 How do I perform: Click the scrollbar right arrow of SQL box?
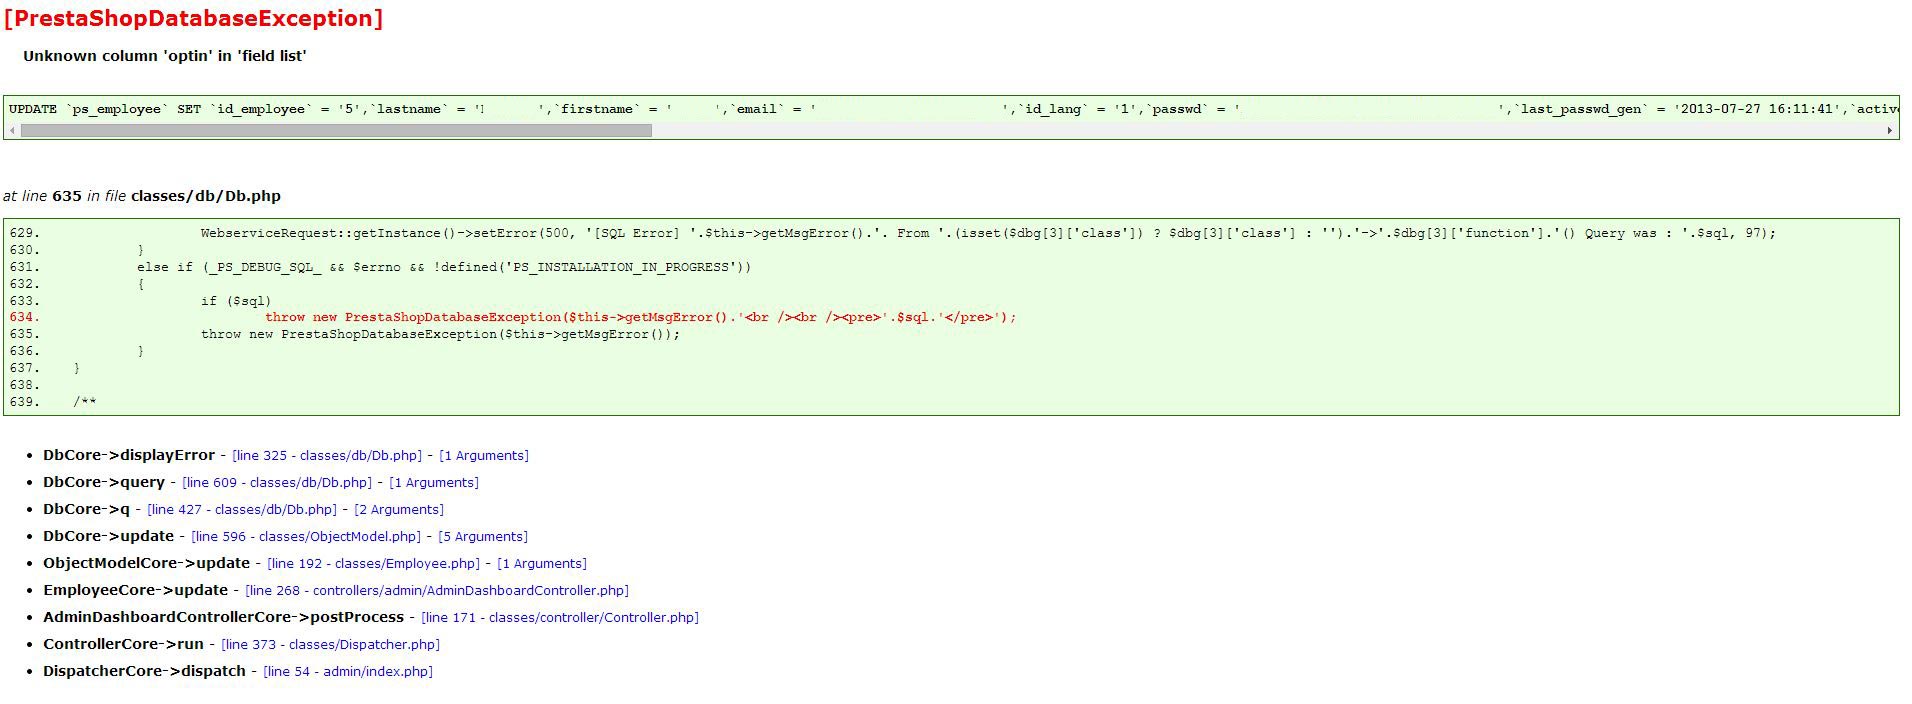tap(1889, 130)
